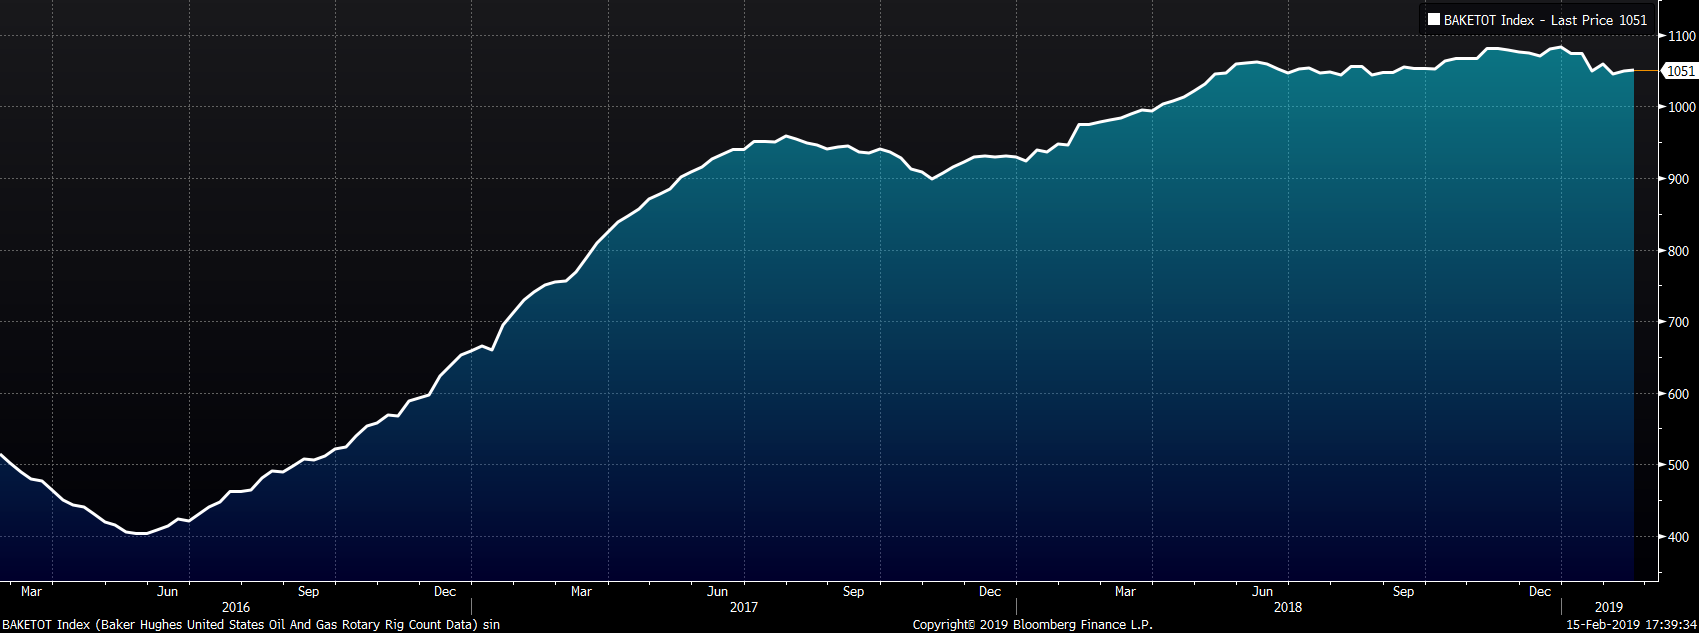Click the 15-Feb-2019 17:39:34 timestamp
Viewport: 1699px width, 633px height.
coord(1629,624)
